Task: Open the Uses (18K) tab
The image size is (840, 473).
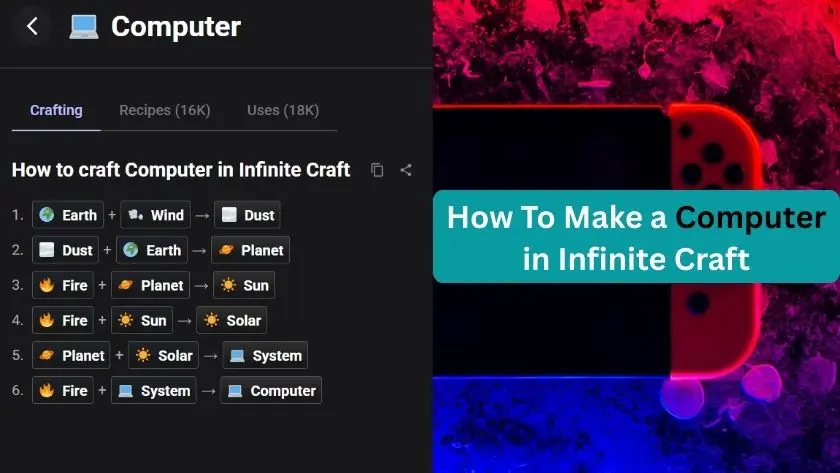Action: (283, 110)
